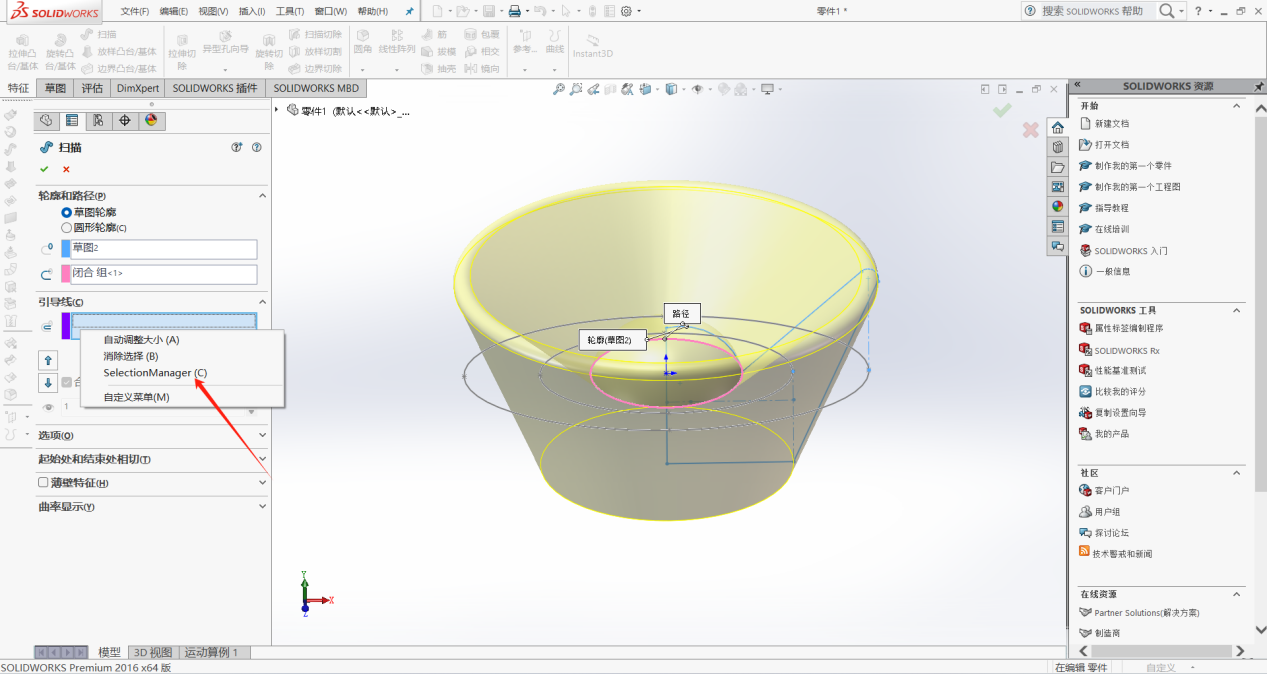Select the 草图轮廓 radio button
Screen dimensions: 1267x674
[67, 213]
